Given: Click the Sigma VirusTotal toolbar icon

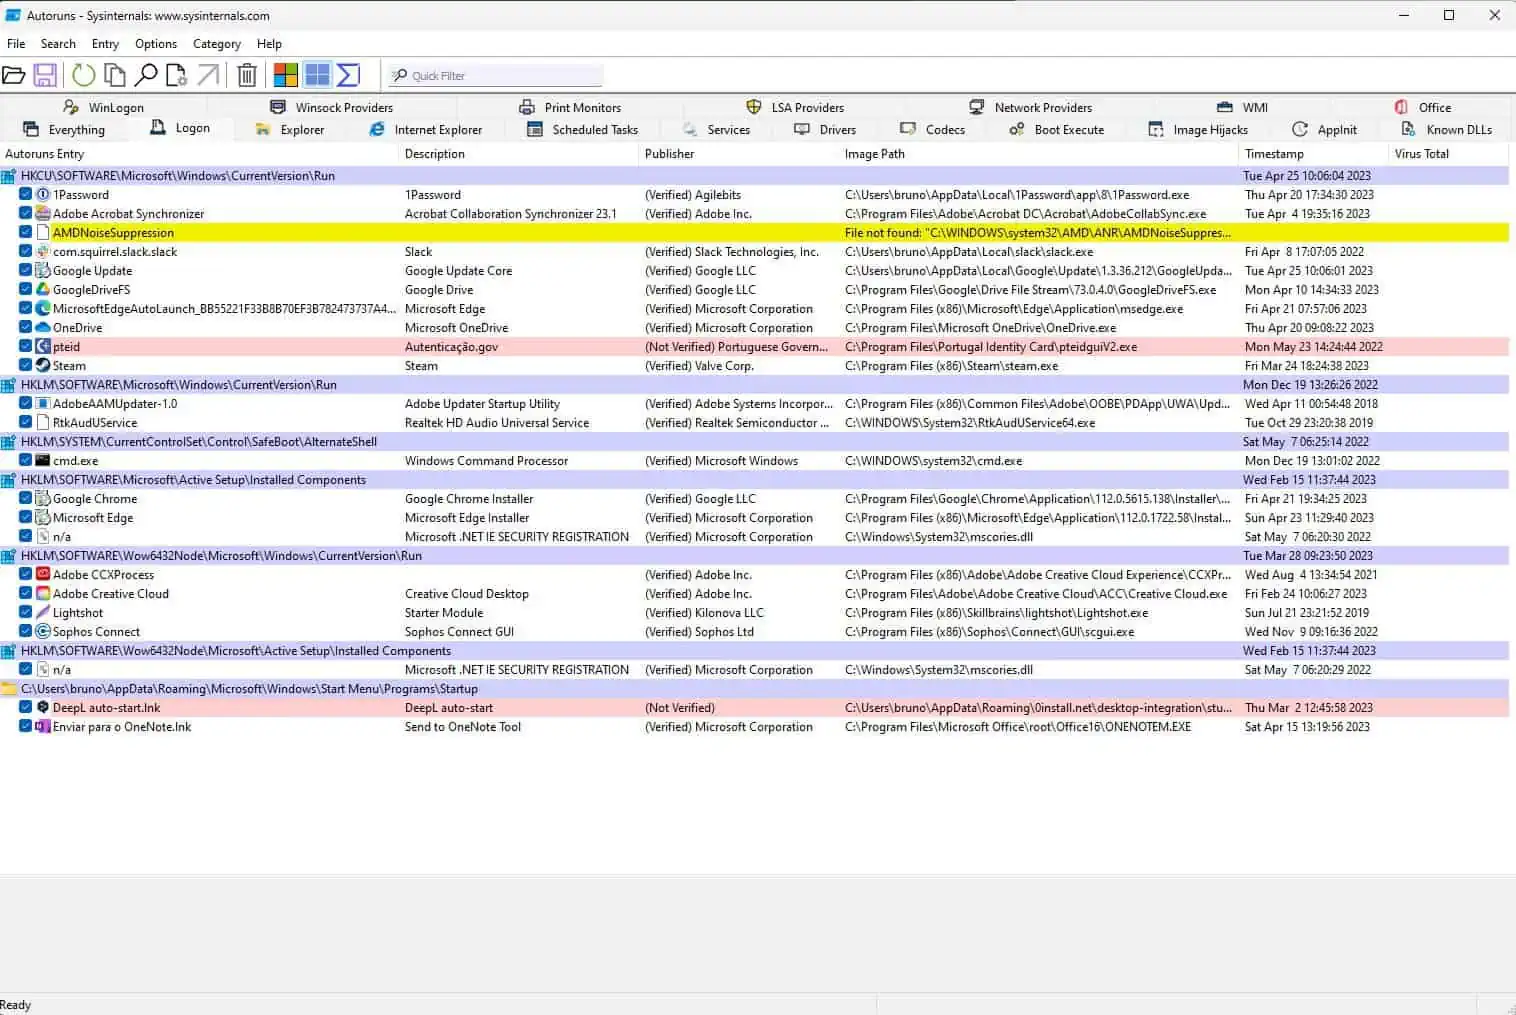Looking at the screenshot, I should pyautogui.click(x=348, y=75).
